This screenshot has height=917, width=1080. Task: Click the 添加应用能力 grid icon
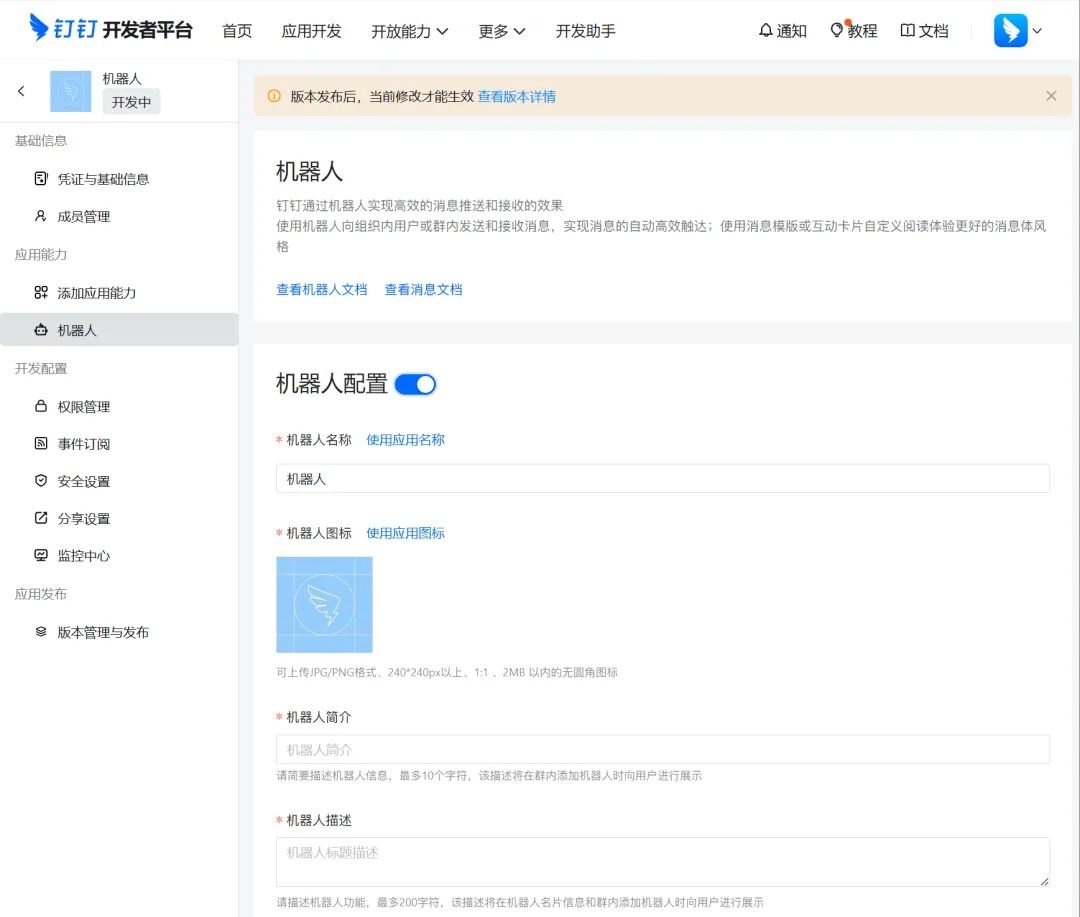coord(41,292)
